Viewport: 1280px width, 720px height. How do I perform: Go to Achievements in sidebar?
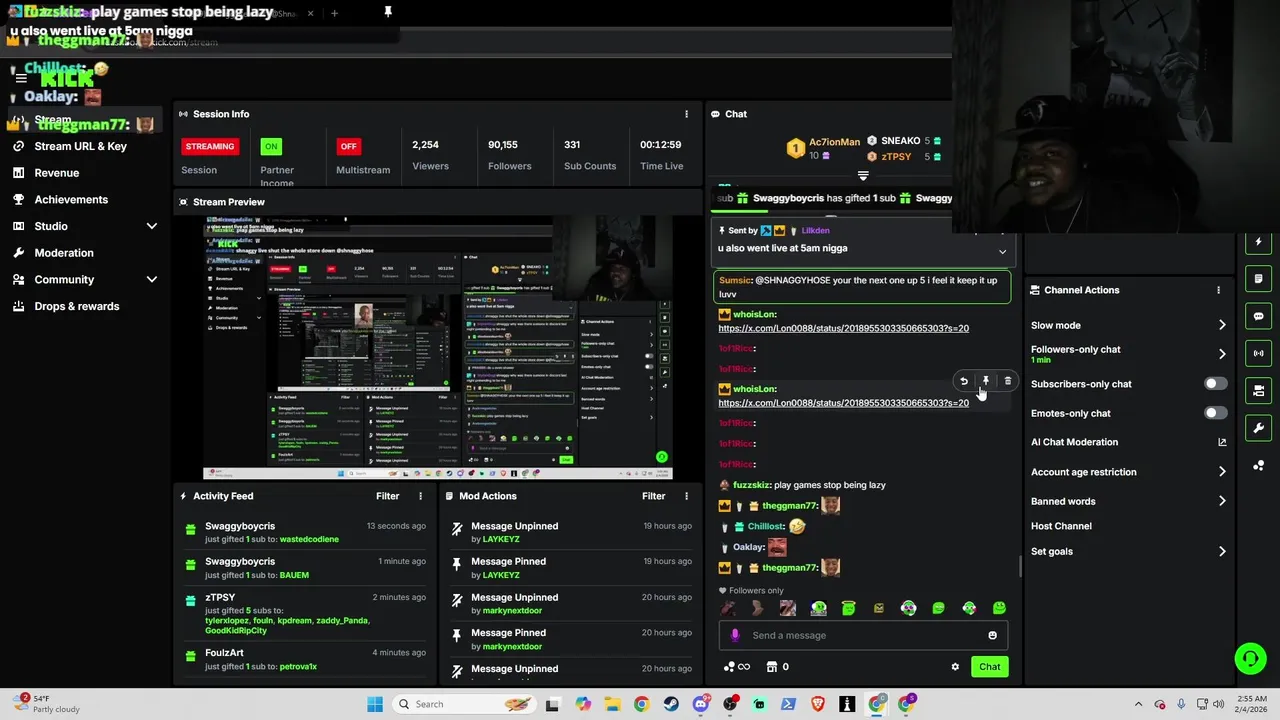(x=71, y=199)
